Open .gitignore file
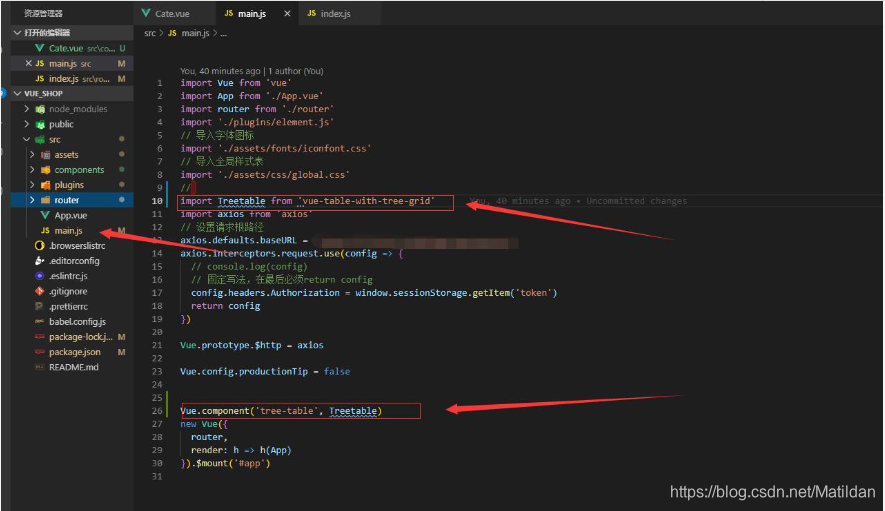The width and height of the screenshot is (885, 511). pyautogui.click(x=68, y=291)
